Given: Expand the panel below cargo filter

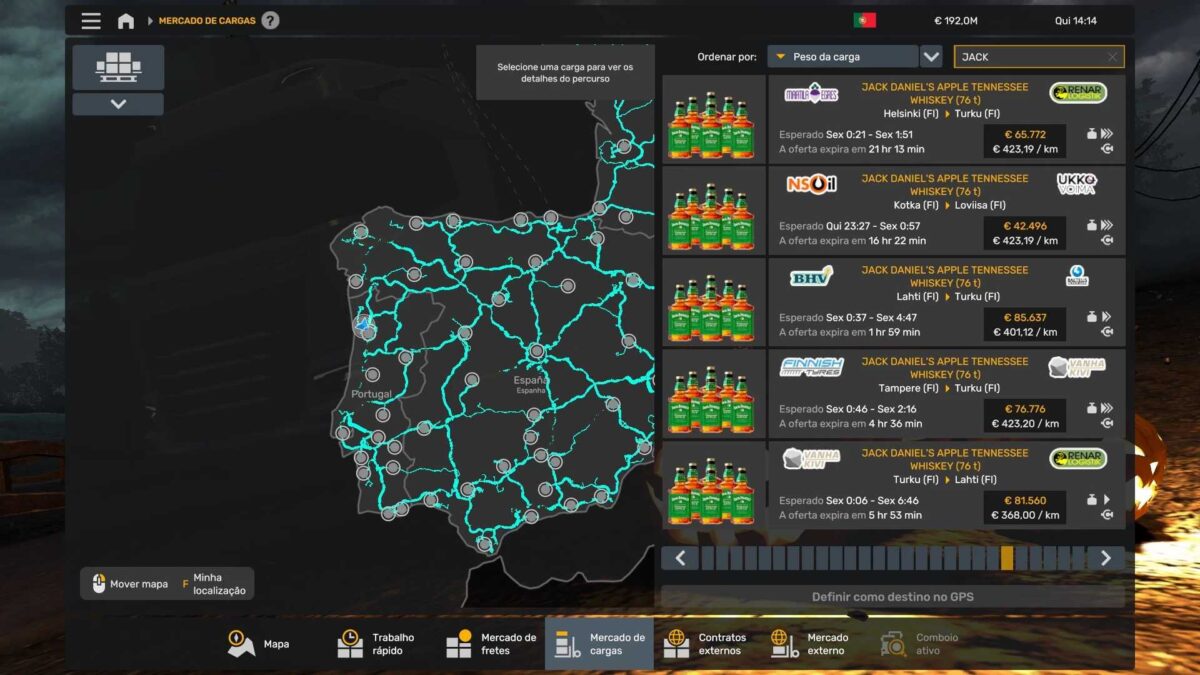Looking at the screenshot, I should (x=118, y=104).
